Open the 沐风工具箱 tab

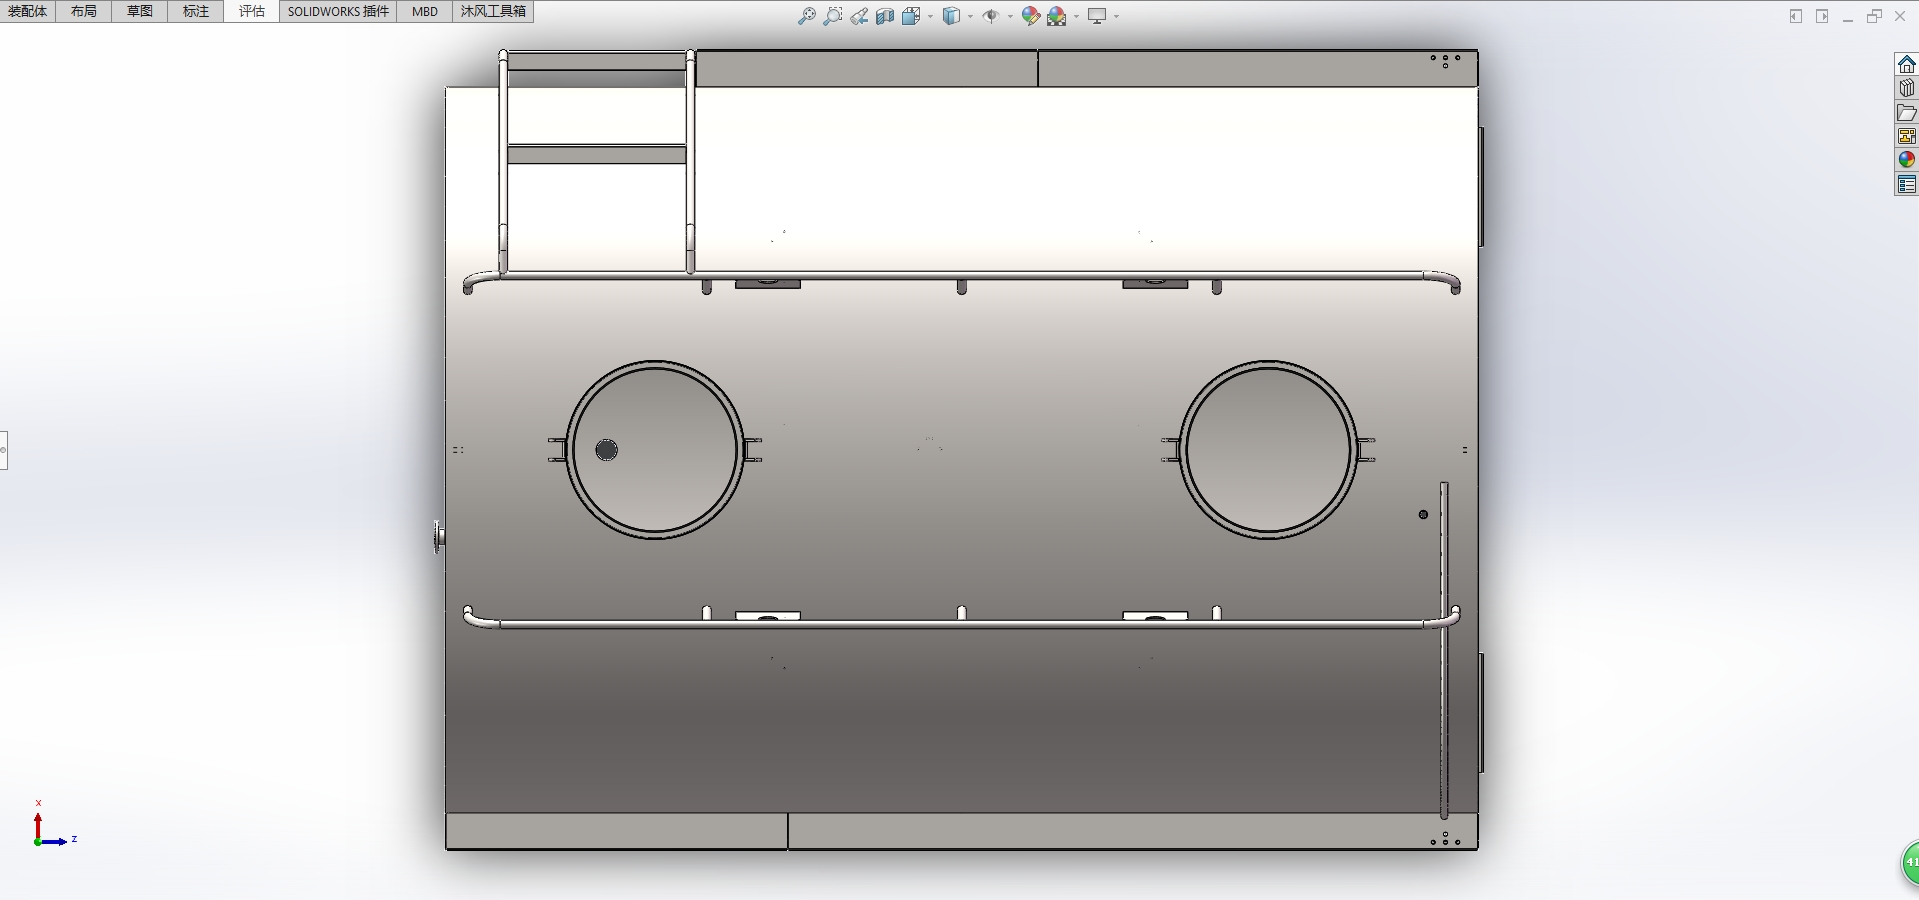pyautogui.click(x=493, y=11)
